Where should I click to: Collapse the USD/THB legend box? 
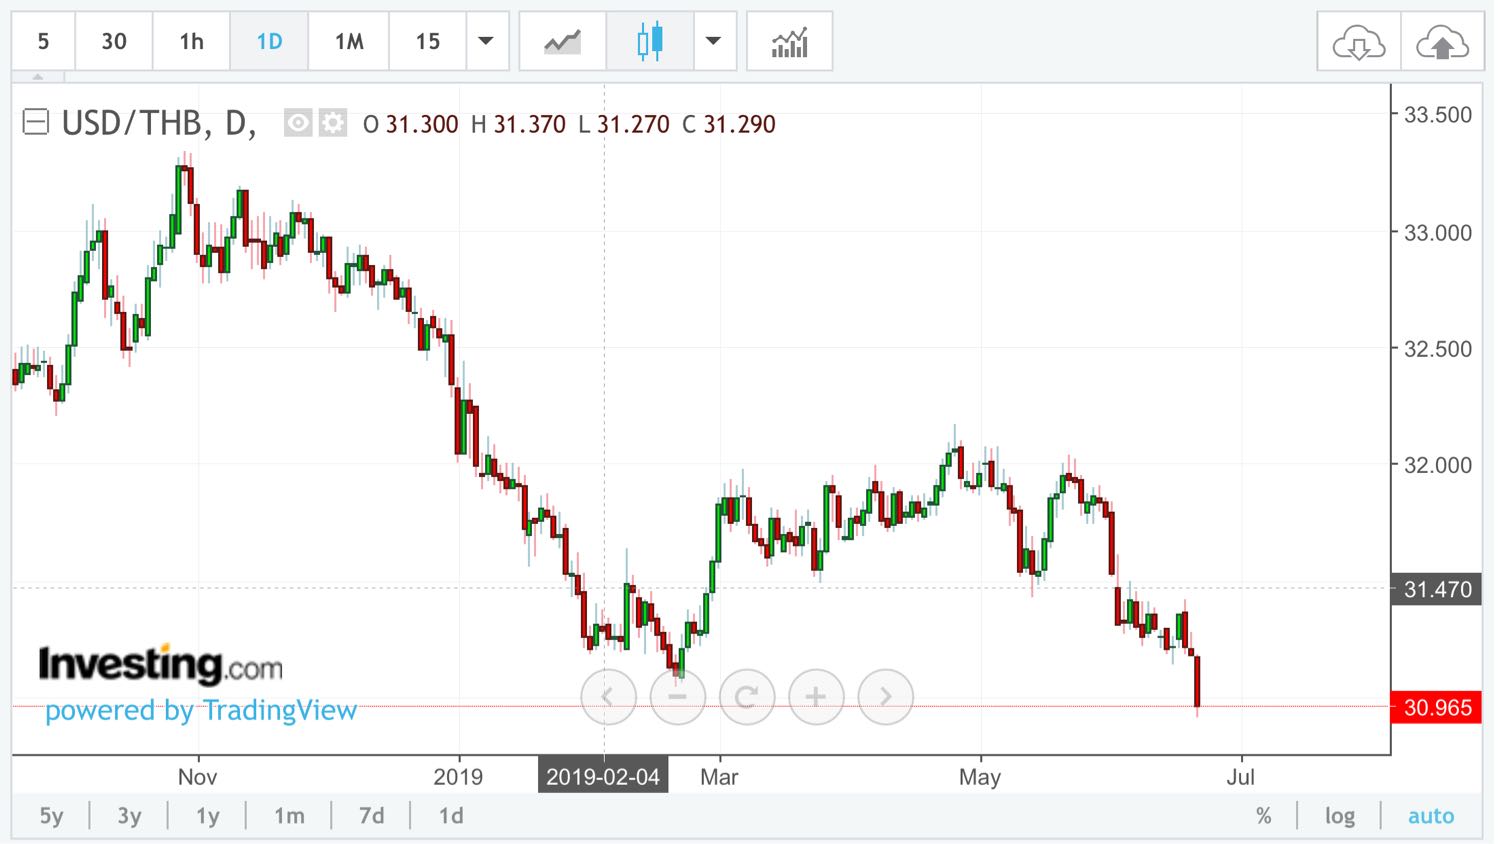pyautogui.click(x=36, y=123)
